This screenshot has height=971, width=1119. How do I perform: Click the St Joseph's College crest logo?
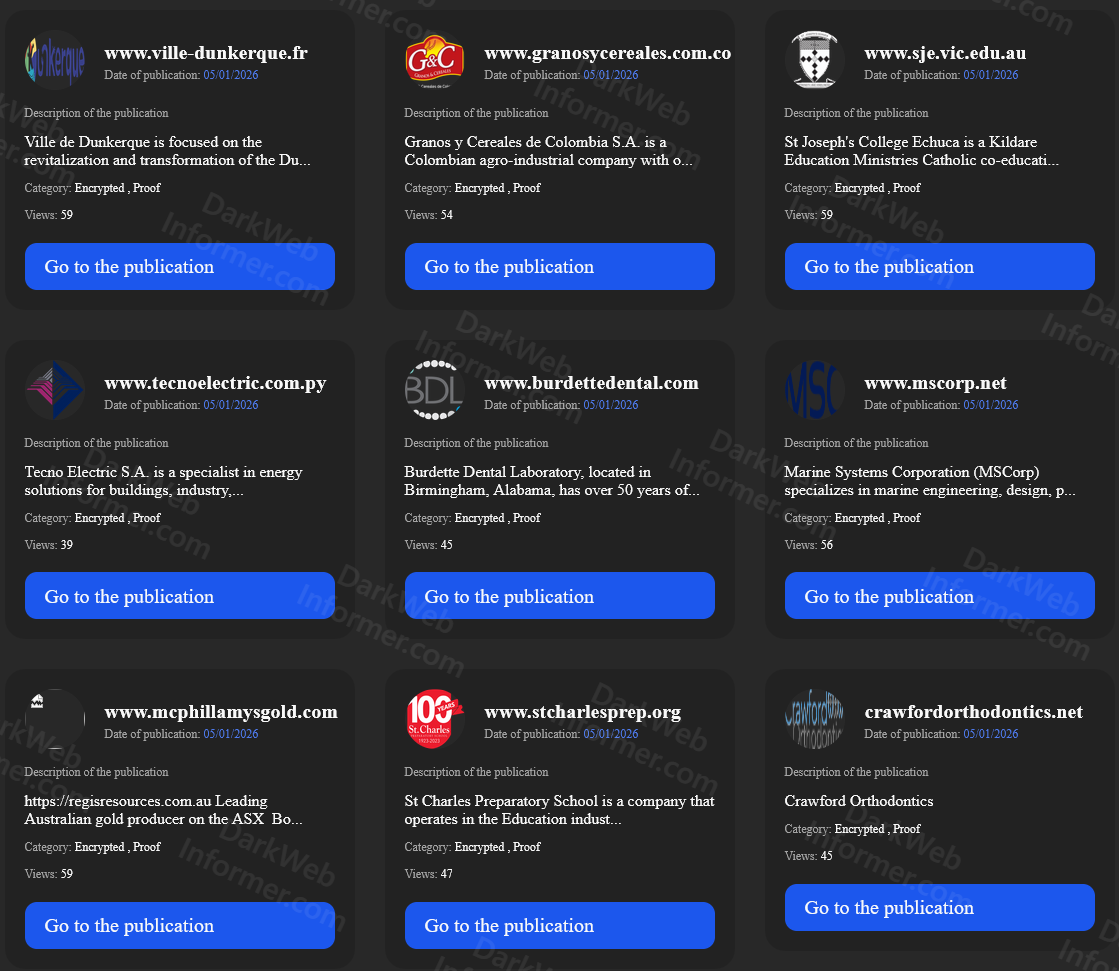tap(814, 61)
